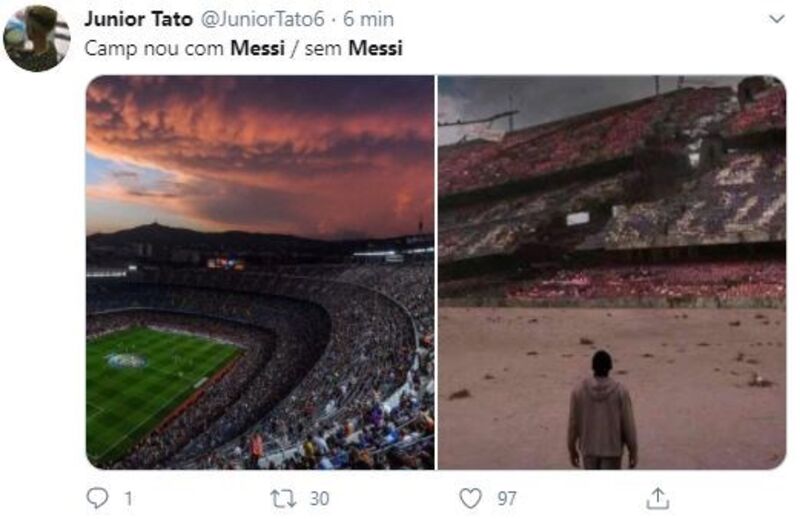Open the share upload arrow icon

click(x=658, y=498)
